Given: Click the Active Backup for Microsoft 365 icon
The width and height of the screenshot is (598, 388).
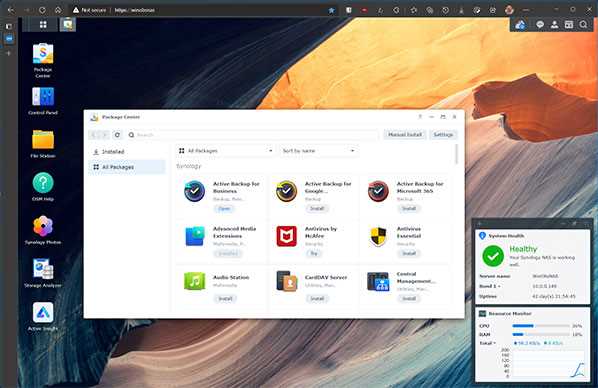Looking at the screenshot, I should (x=378, y=191).
